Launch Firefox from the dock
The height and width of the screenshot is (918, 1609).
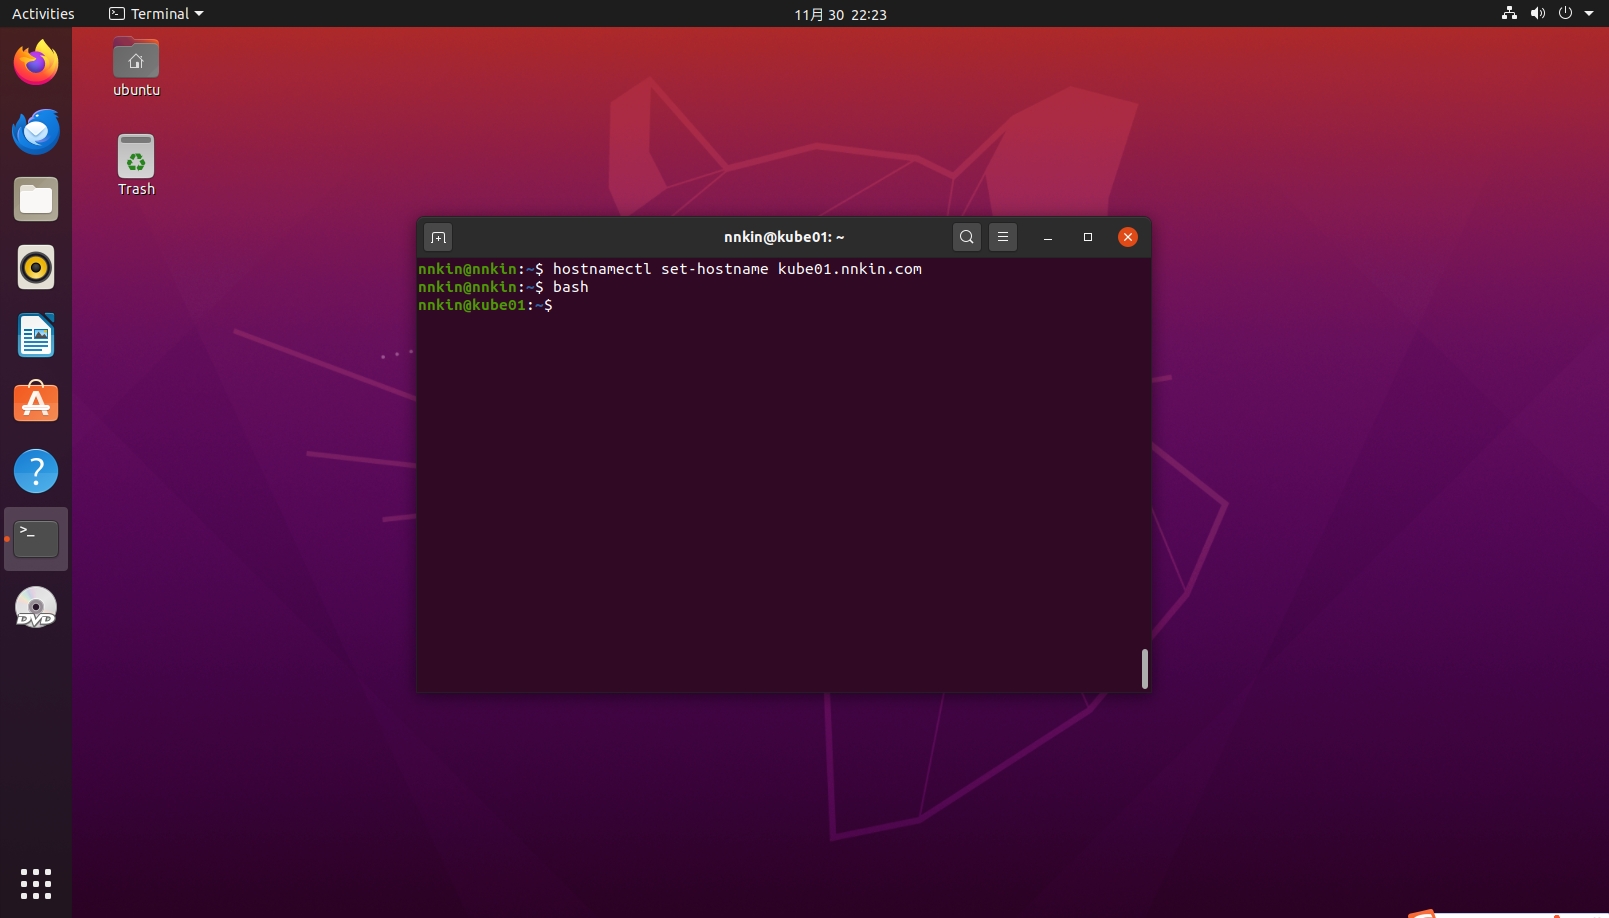point(36,63)
